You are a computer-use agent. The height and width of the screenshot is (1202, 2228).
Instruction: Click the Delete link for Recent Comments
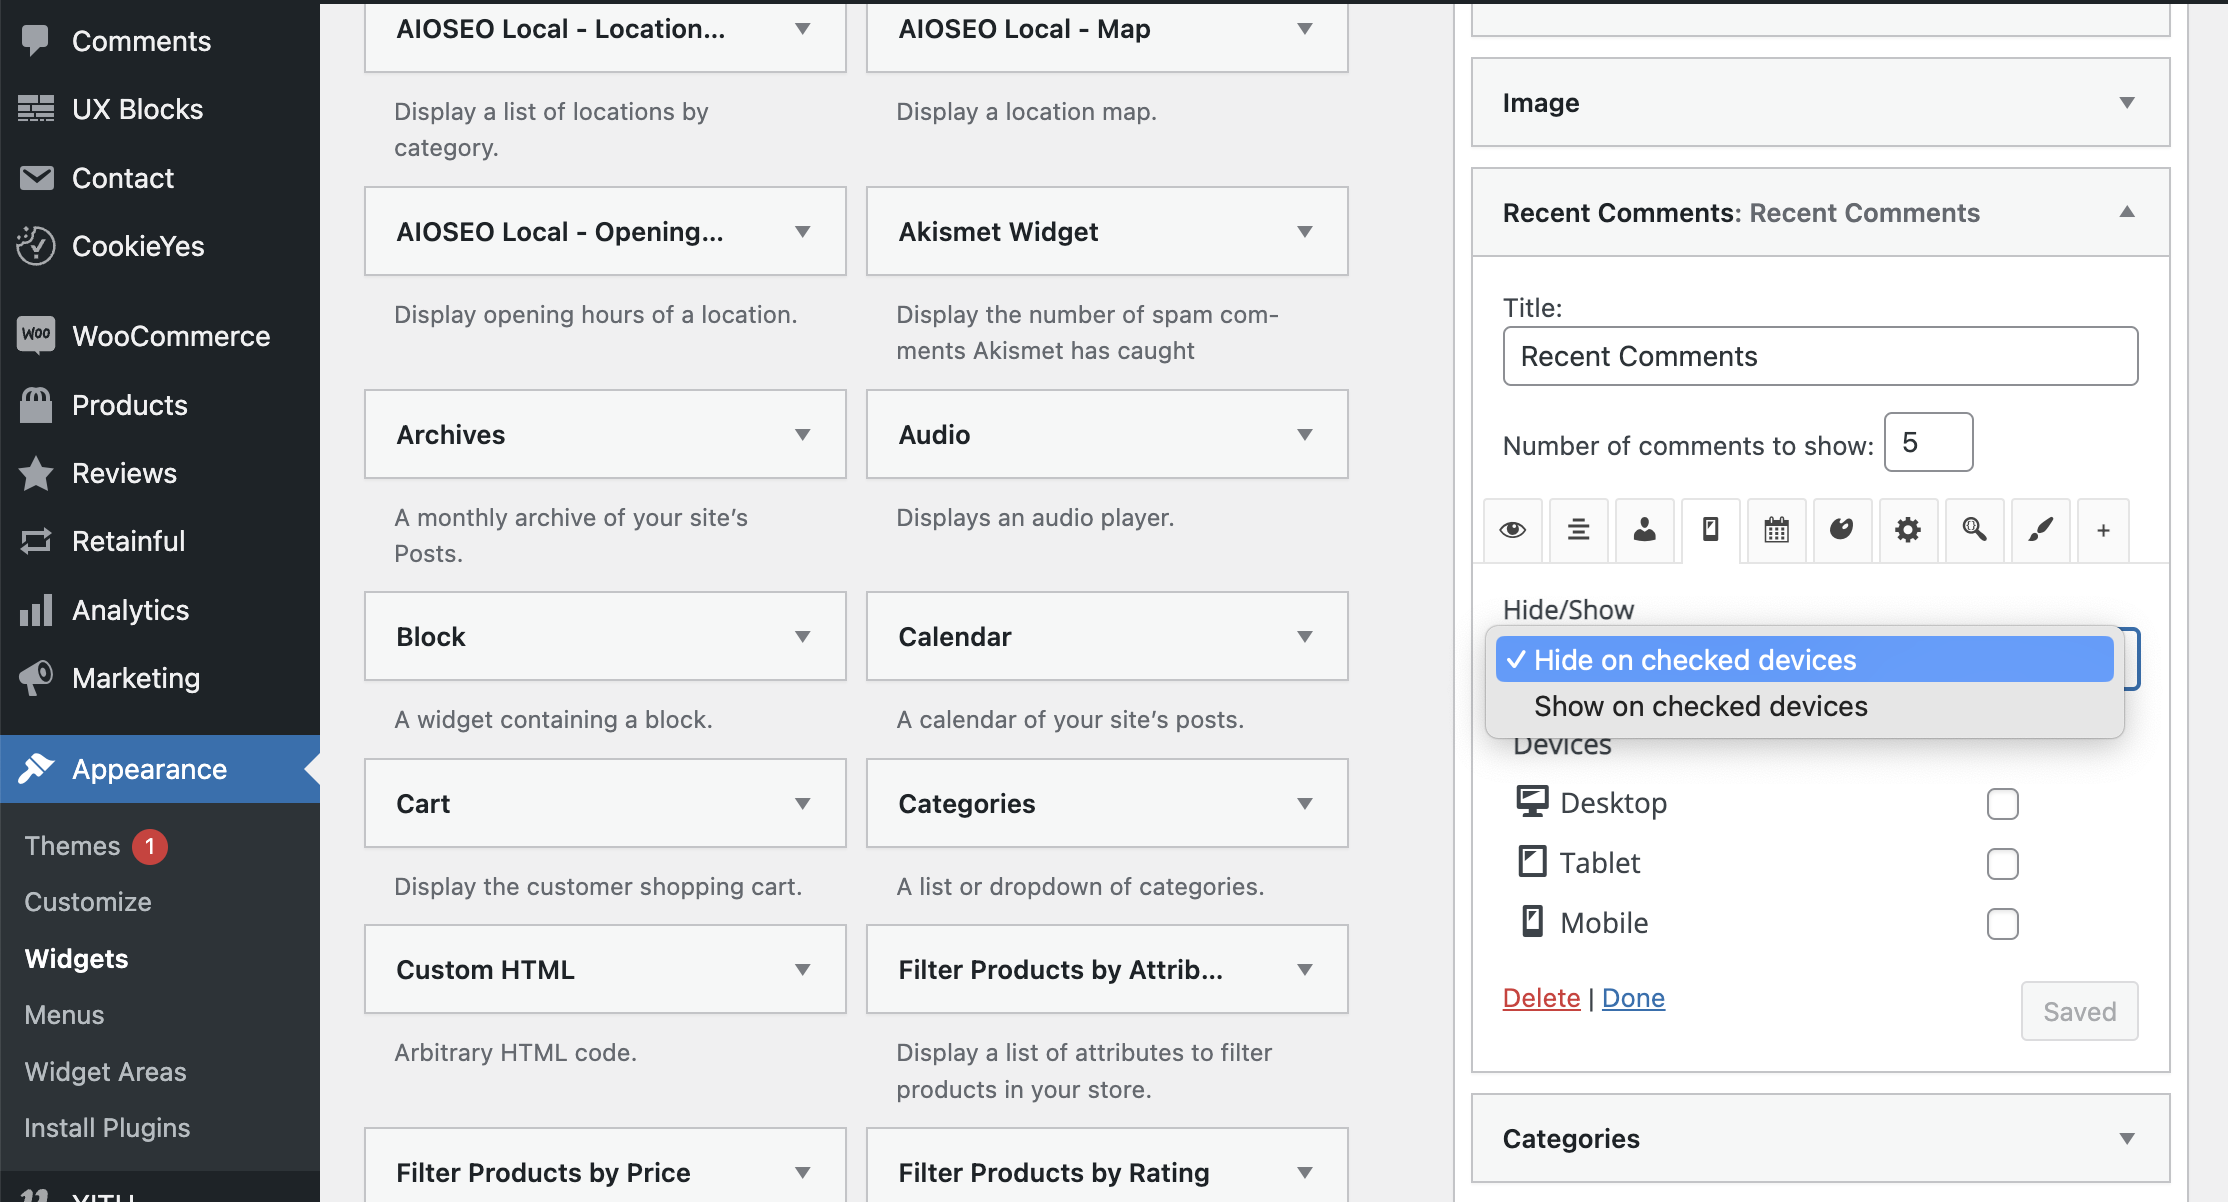point(1540,997)
